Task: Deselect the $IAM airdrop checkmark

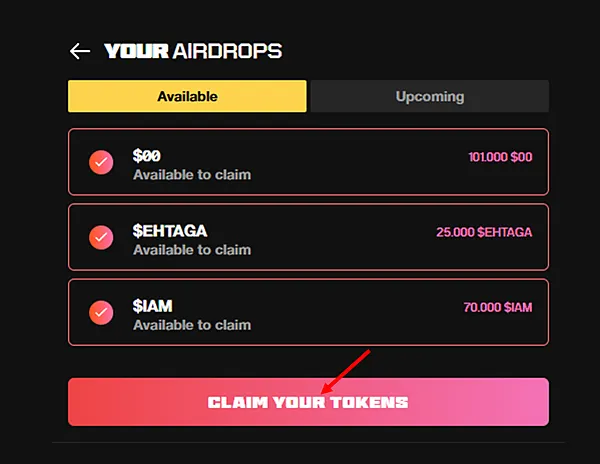Action: coord(101,312)
